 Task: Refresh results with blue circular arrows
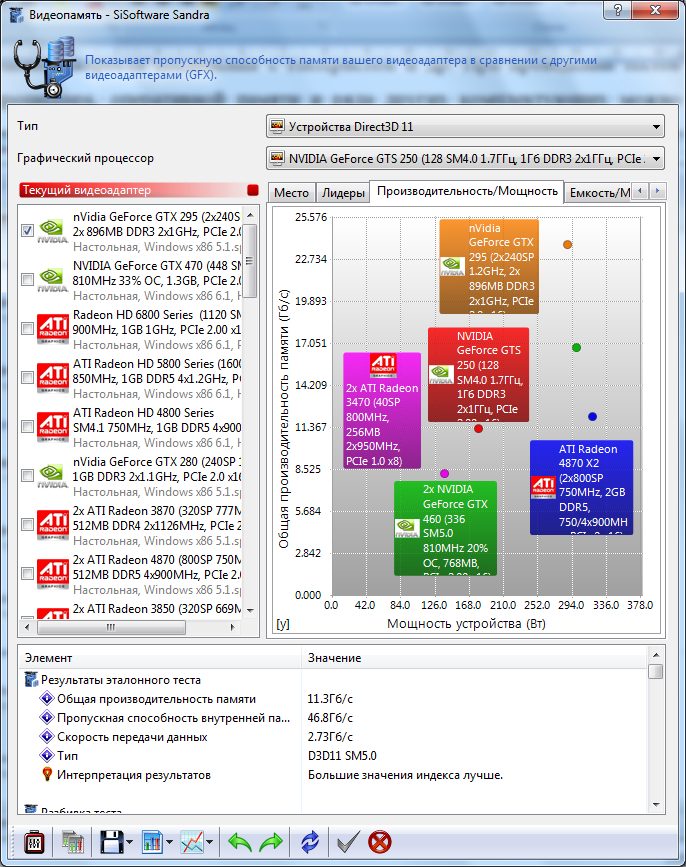(x=310, y=842)
